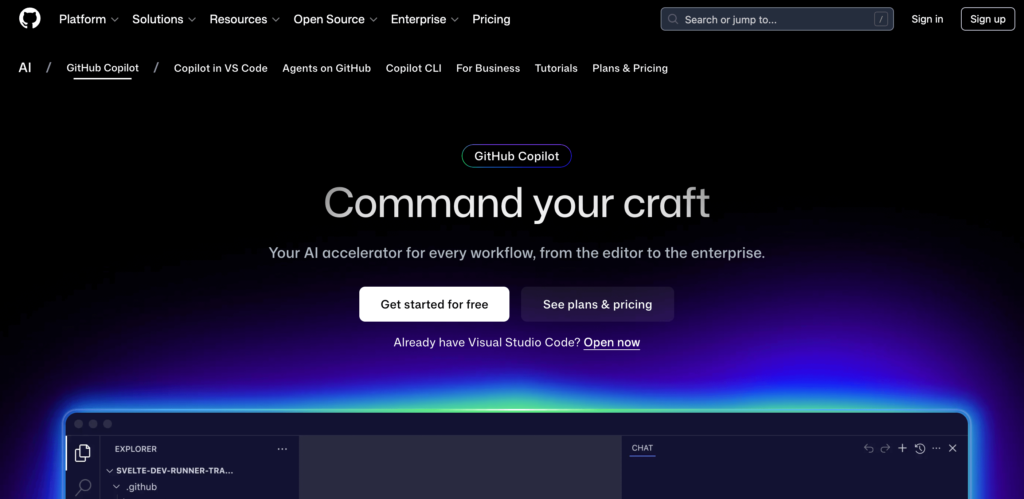Select the CHAT panel tab
The width and height of the screenshot is (1024, 499).
click(x=642, y=448)
